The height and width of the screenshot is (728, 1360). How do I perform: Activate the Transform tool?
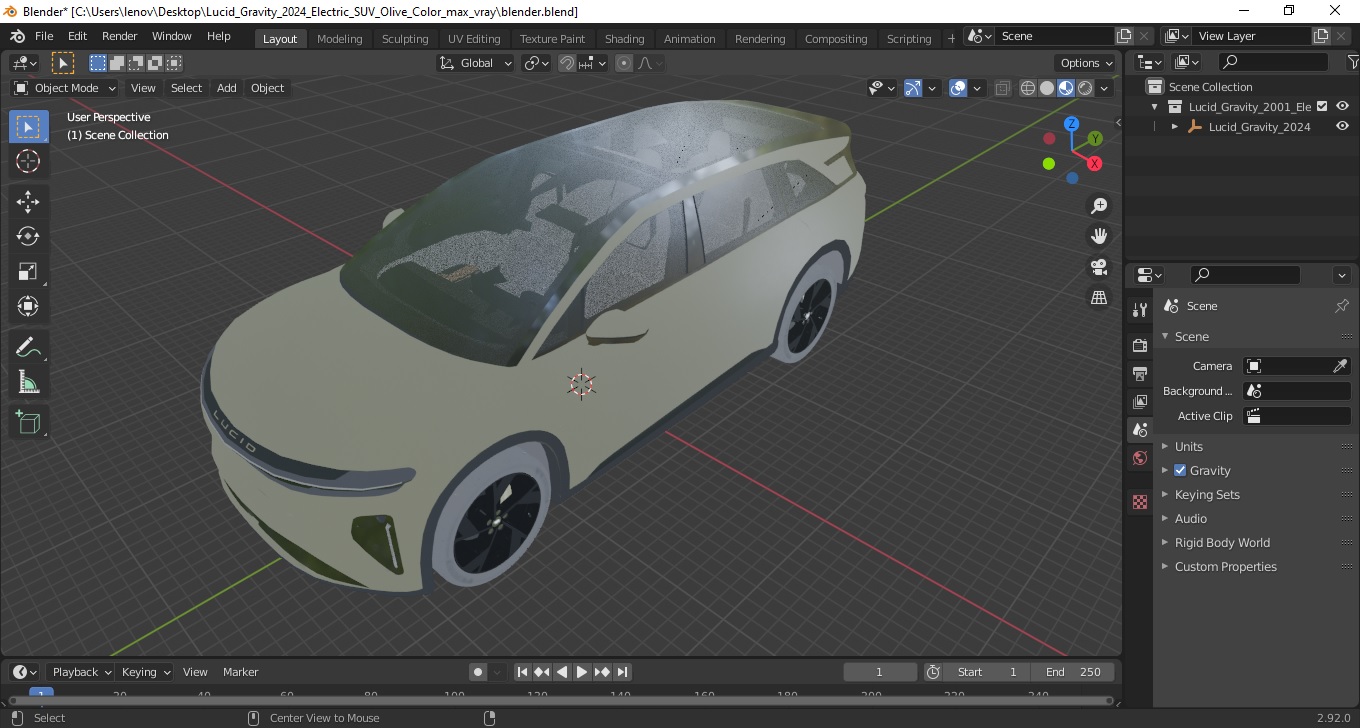(x=28, y=306)
